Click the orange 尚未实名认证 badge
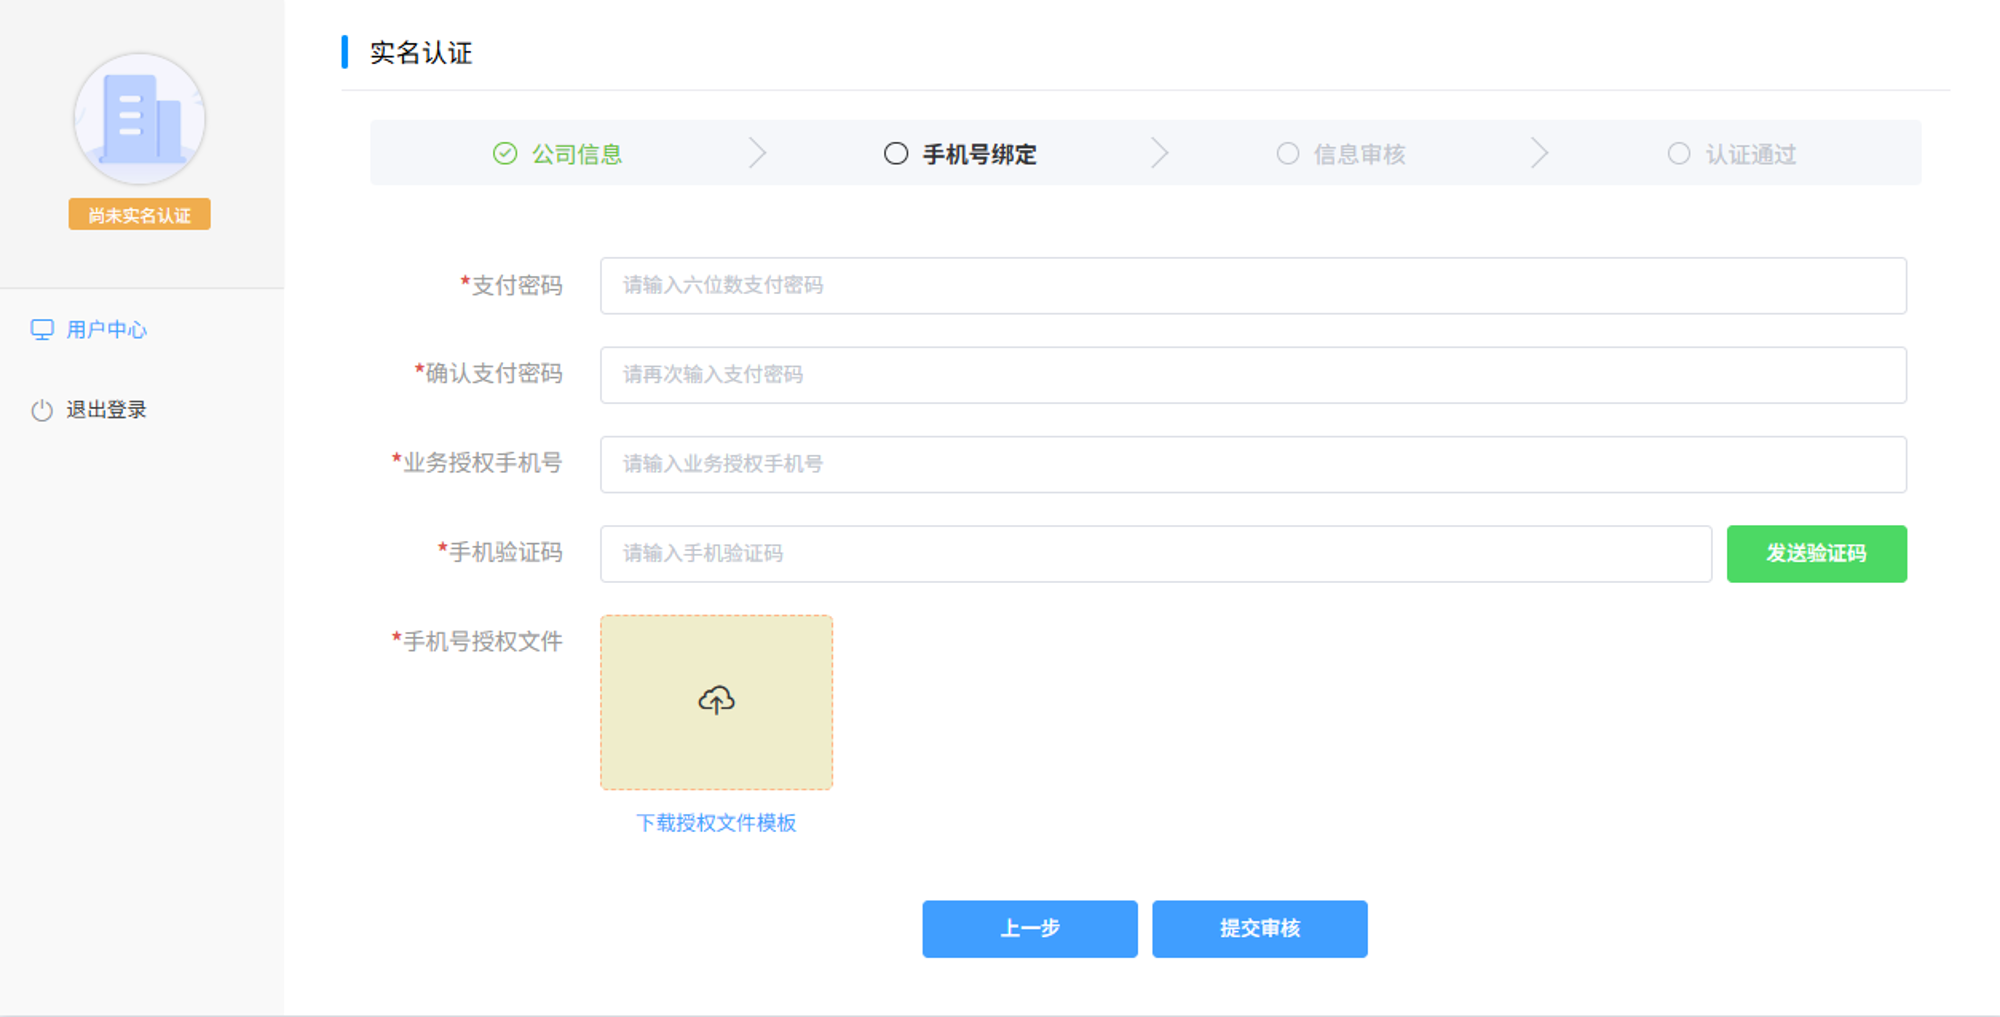2000x1017 pixels. point(139,215)
